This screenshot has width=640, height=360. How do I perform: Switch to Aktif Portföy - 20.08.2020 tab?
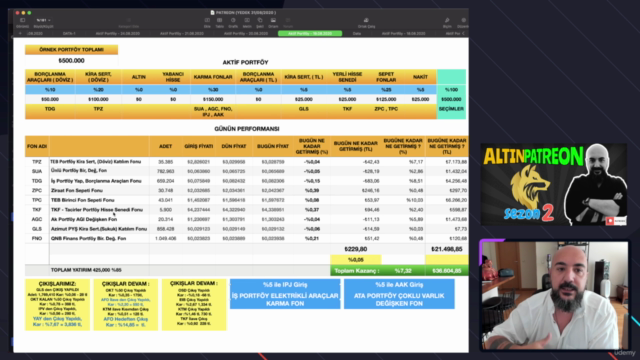pyautogui.click(x=246, y=33)
